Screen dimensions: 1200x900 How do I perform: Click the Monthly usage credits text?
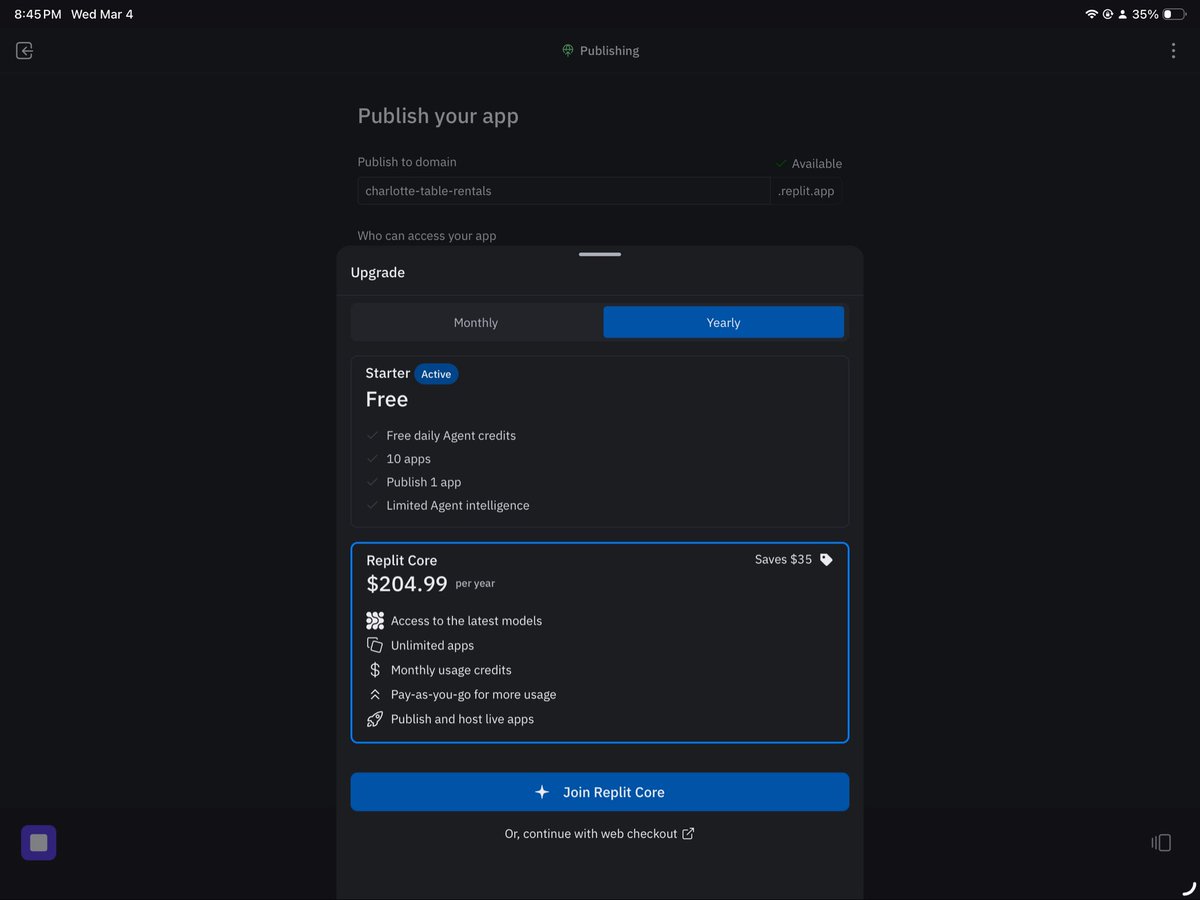(451, 670)
